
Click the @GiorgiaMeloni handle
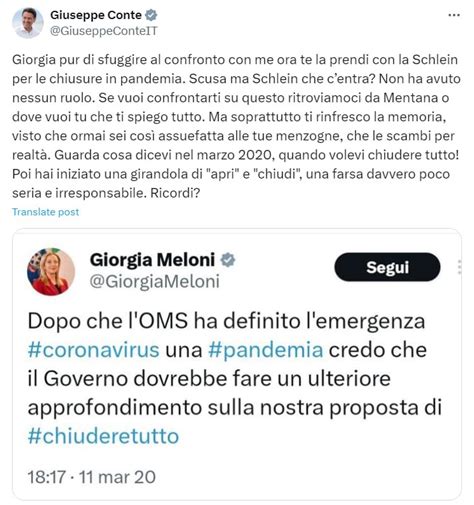pyautogui.click(x=155, y=281)
